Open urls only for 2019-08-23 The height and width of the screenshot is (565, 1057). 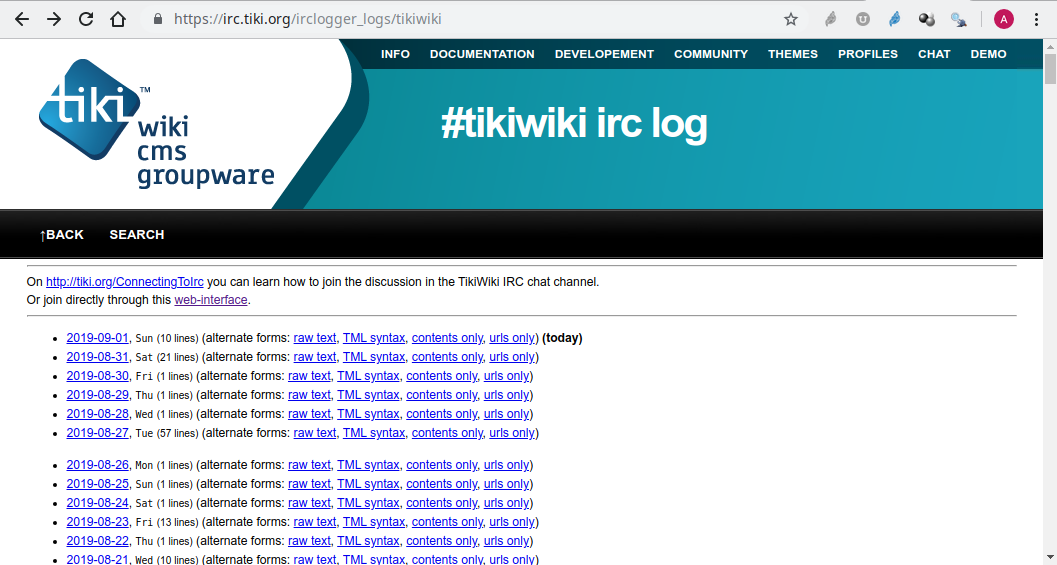click(x=512, y=521)
